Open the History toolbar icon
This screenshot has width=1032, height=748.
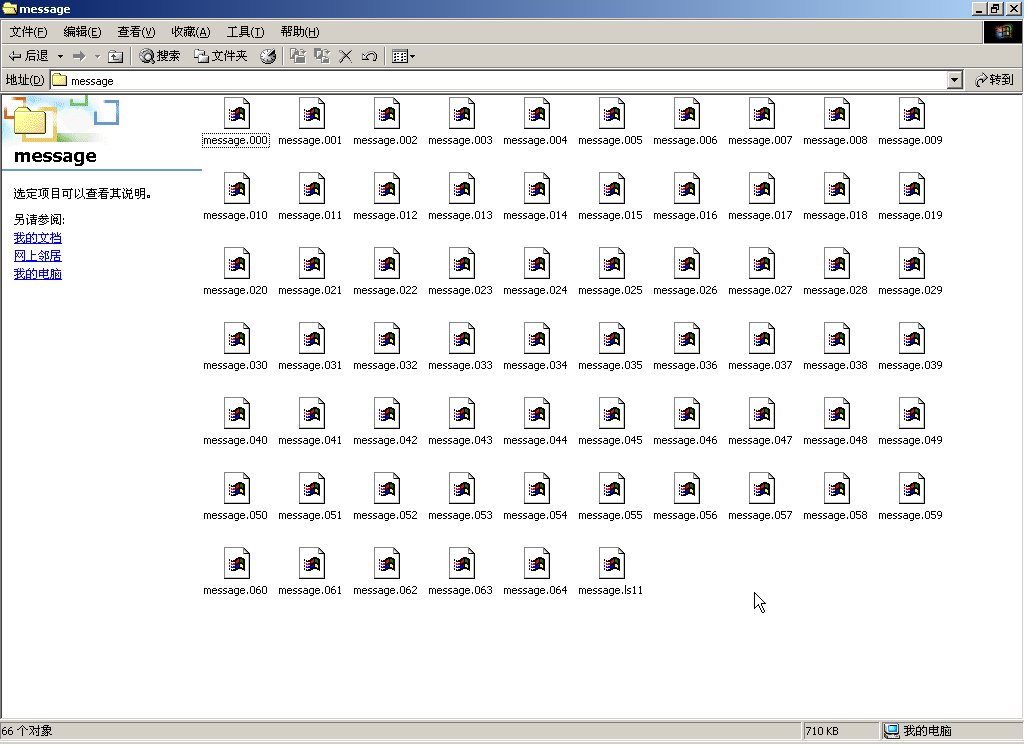tap(268, 56)
